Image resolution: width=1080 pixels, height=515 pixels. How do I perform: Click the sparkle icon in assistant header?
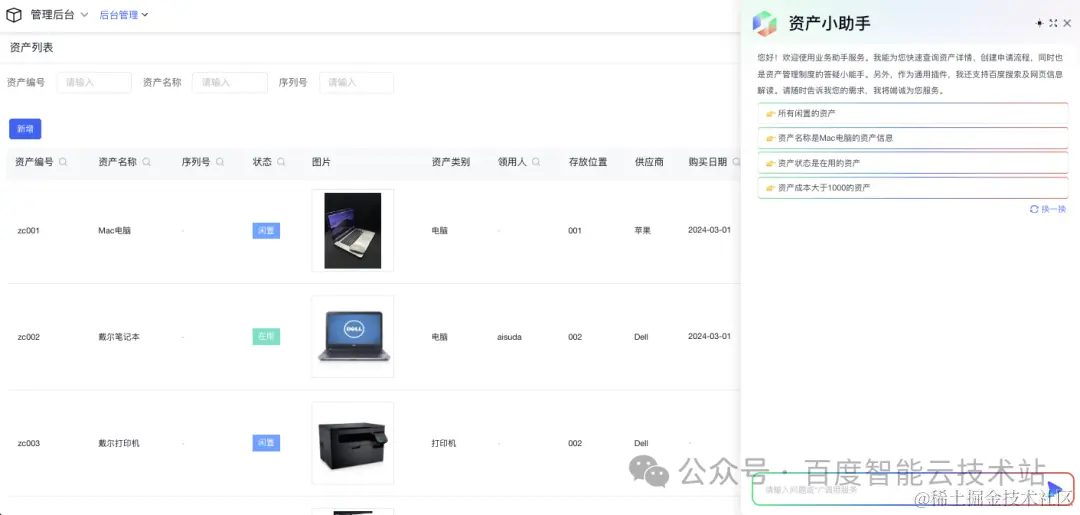pos(1039,23)
